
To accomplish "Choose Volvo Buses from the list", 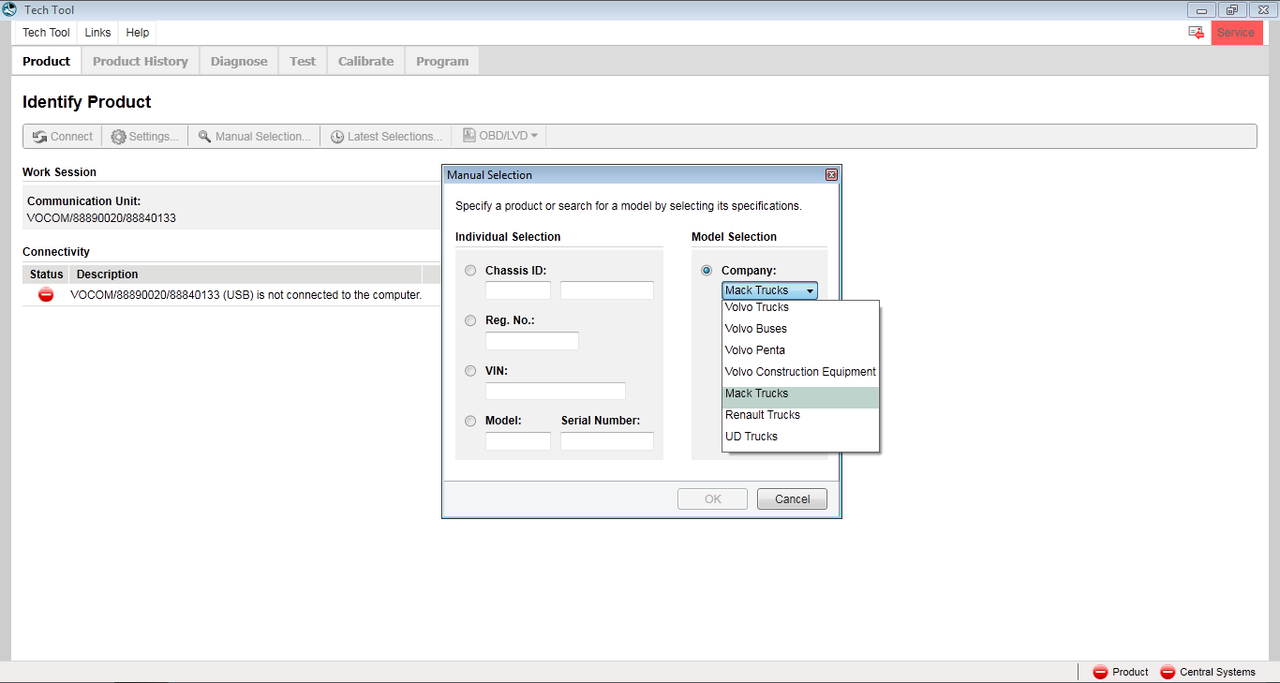I will click(800, 329).
